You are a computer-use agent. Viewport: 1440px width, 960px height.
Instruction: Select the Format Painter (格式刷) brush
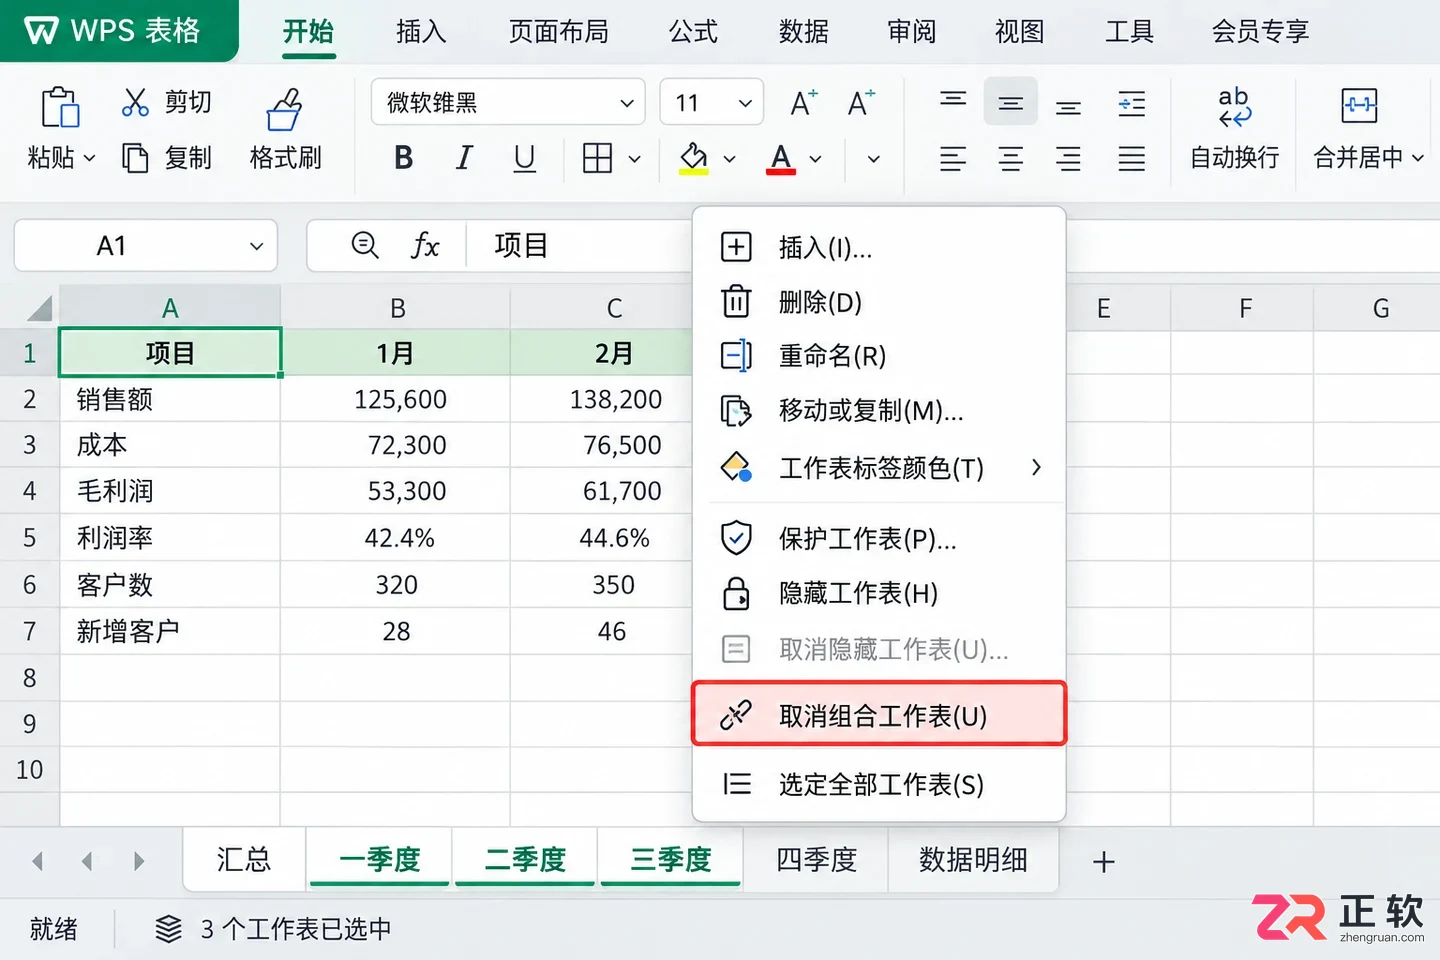[284, 109]
